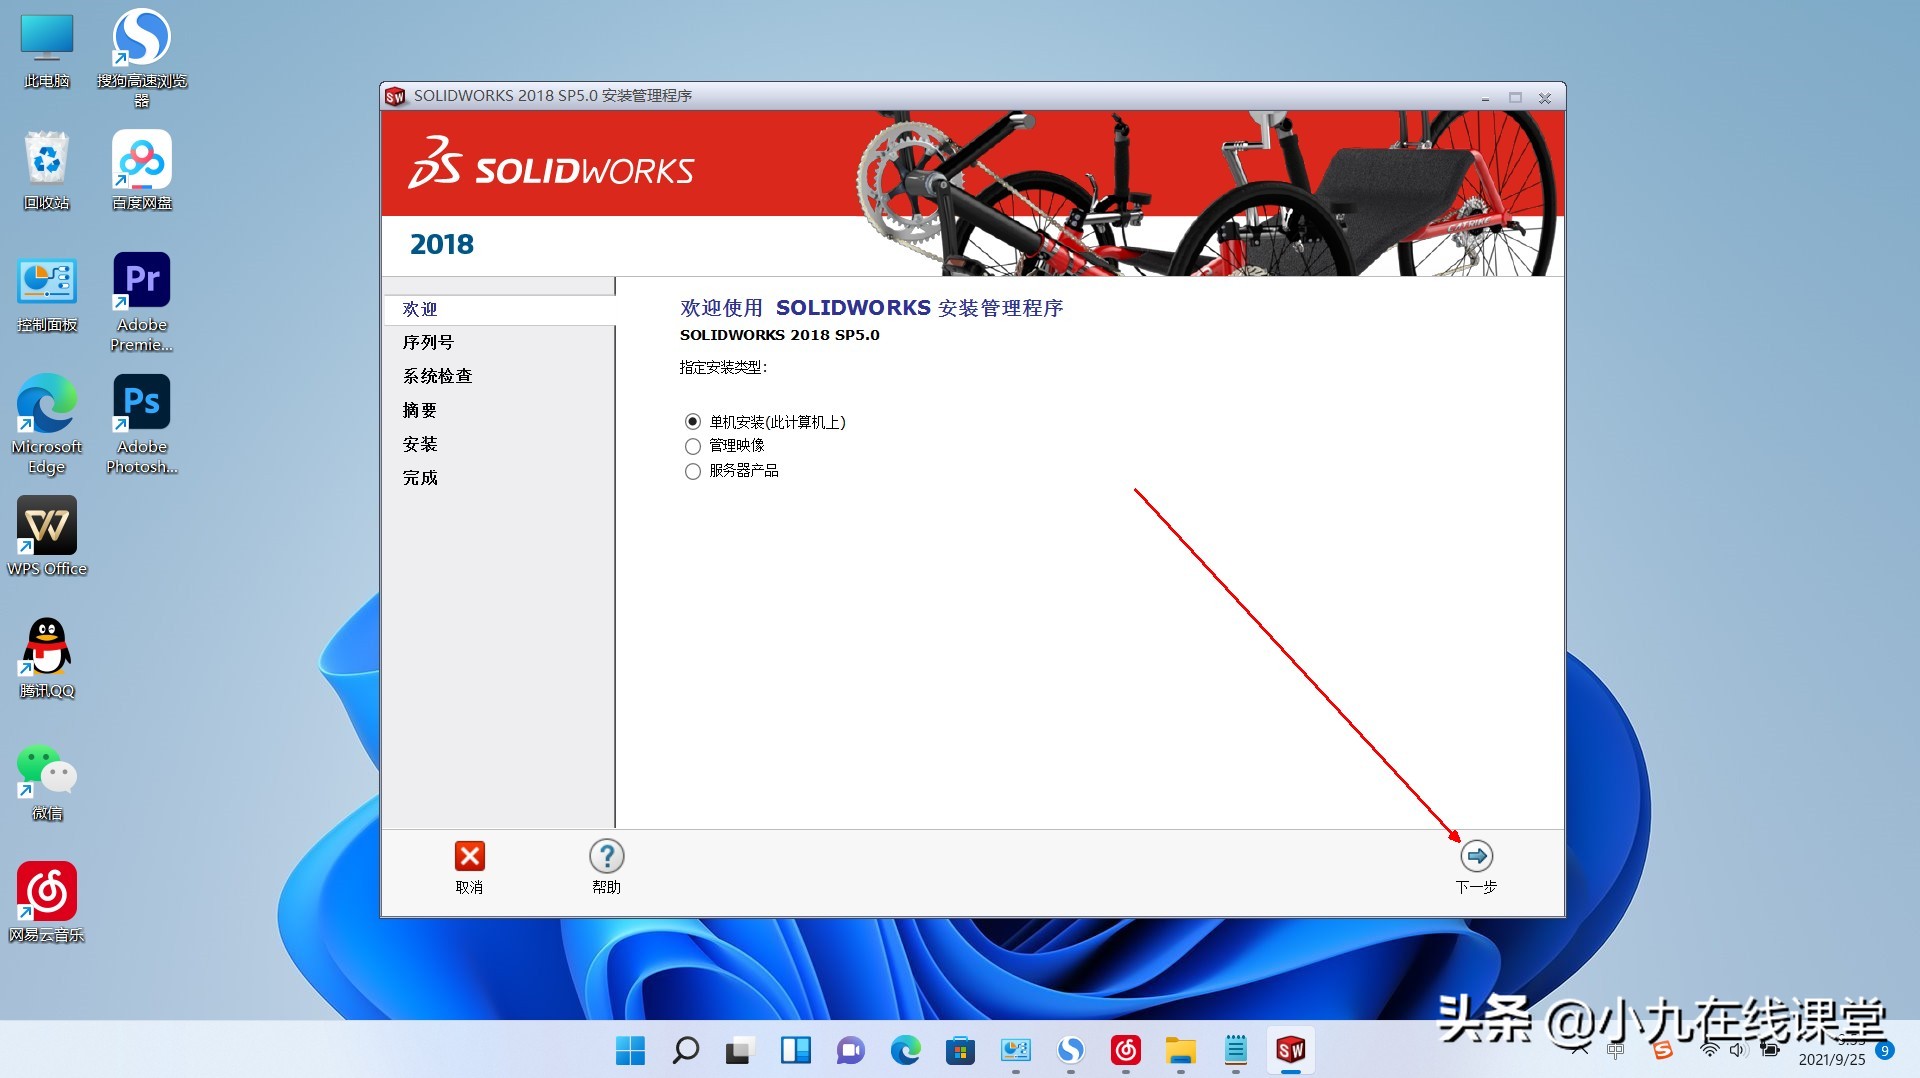The height and width of the screenshot is (1078, 1920).
Task: Open Adobe Premiere from the desktop
Action: (140, 280)
